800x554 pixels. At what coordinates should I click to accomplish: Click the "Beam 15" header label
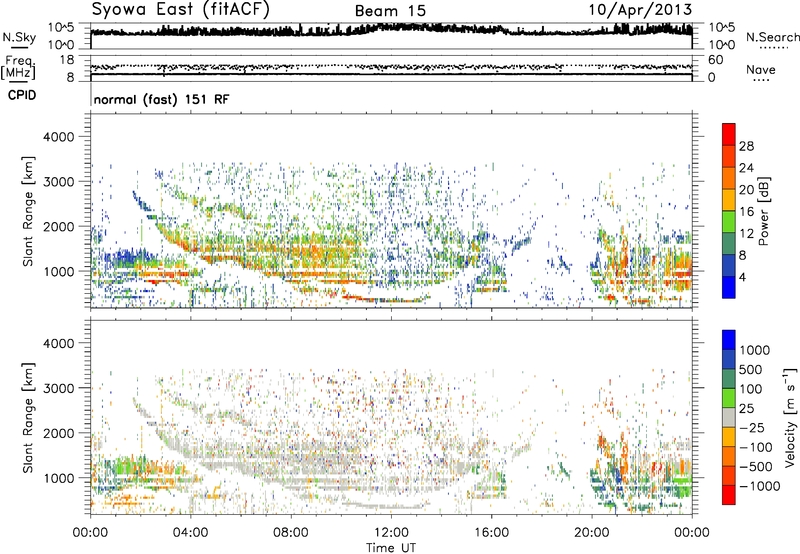(390, 11)
